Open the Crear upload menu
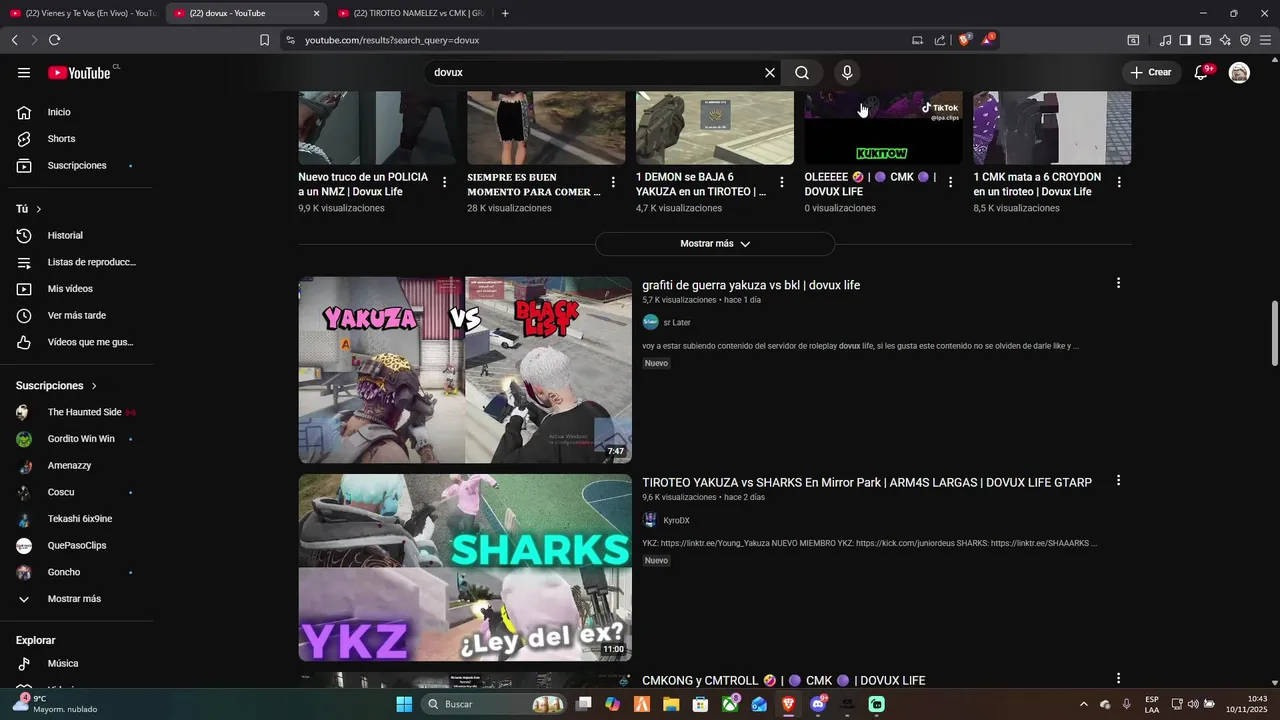 [1151, 73]
